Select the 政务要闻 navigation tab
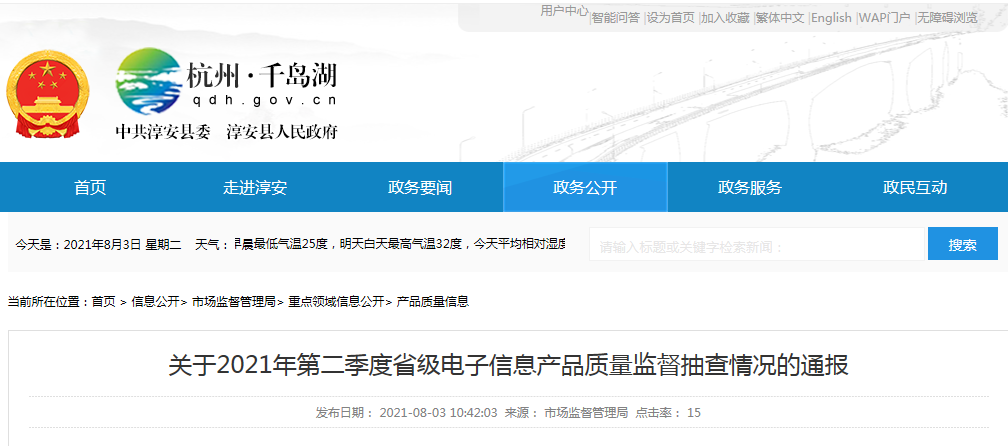Viewport: 1008px width, 446px height. pyautogui.click(x=420, y=188)
